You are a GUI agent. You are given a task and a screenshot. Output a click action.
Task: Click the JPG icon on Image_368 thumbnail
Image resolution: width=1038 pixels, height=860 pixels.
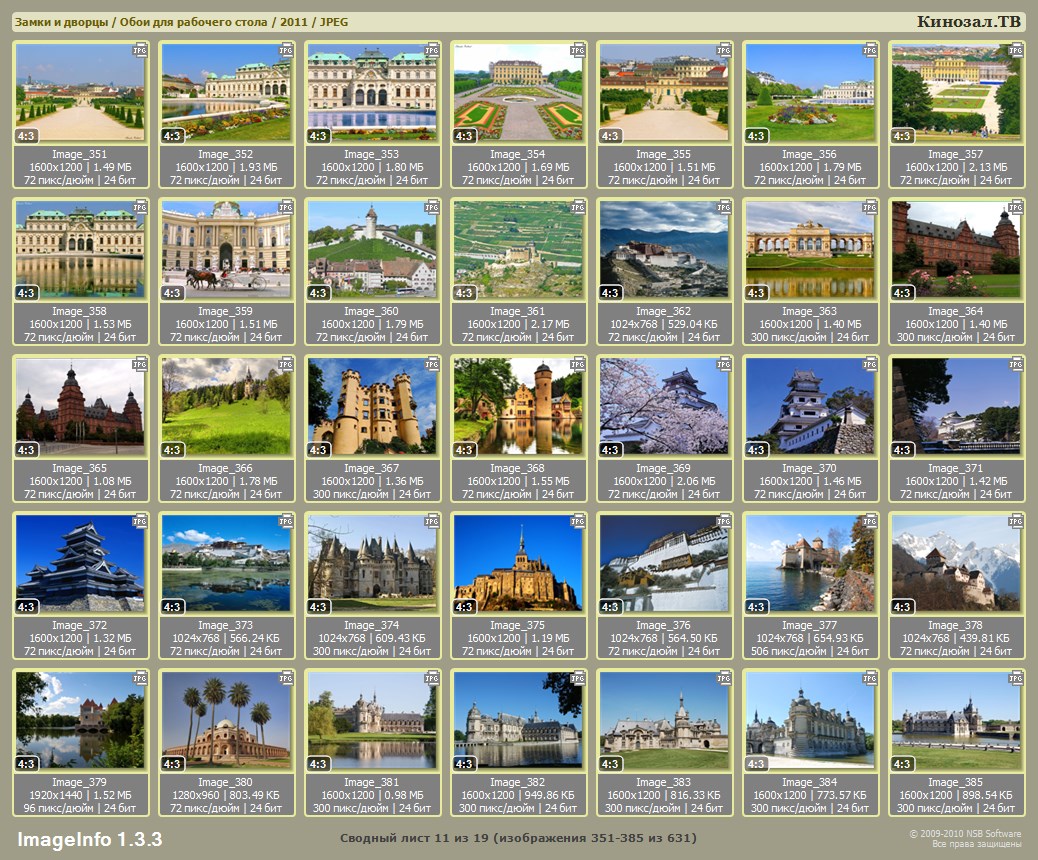[x=578, y=363]
